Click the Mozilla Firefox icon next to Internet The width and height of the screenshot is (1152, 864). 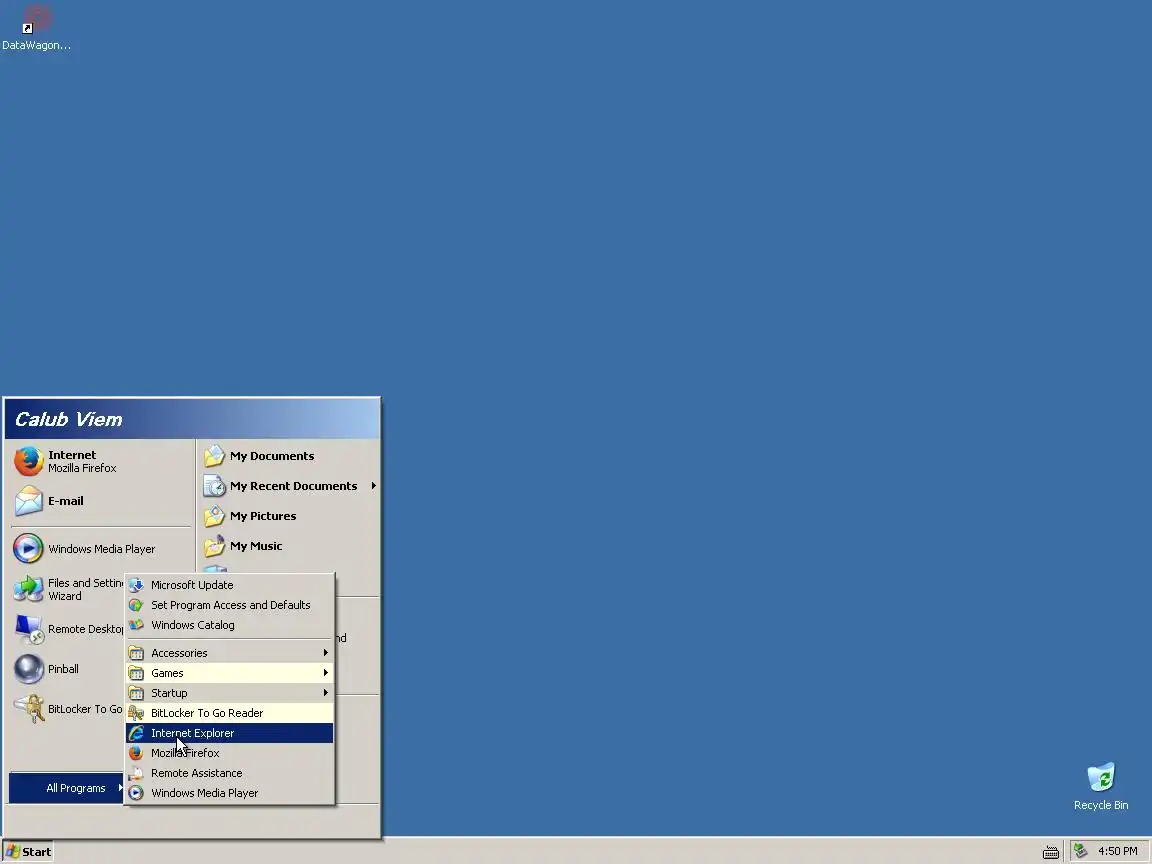point(29,461)
